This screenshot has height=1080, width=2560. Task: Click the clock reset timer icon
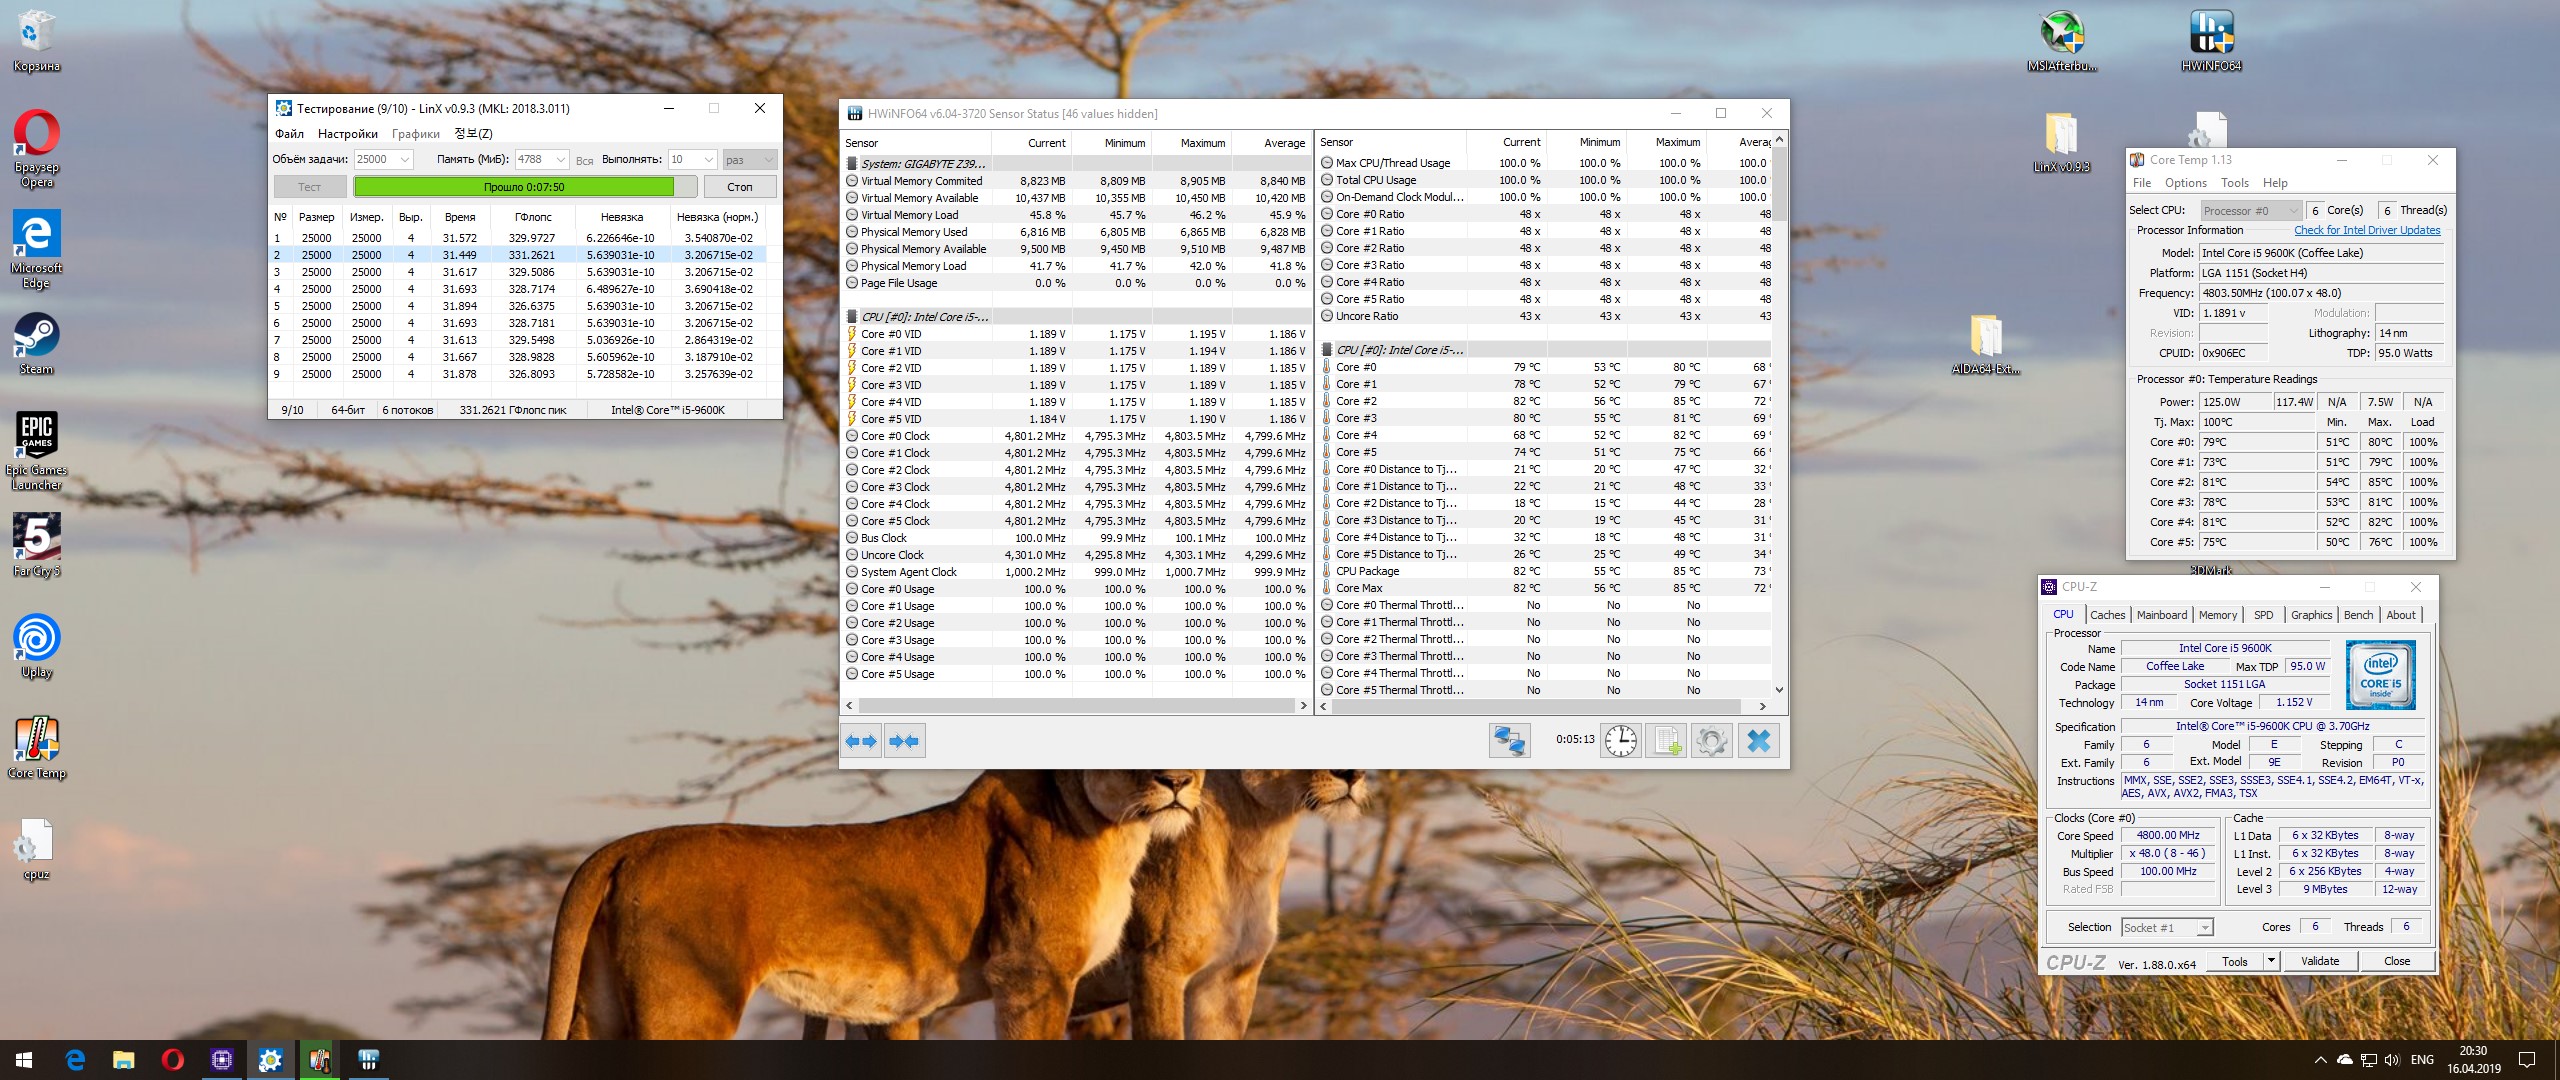coord(1621,741)
